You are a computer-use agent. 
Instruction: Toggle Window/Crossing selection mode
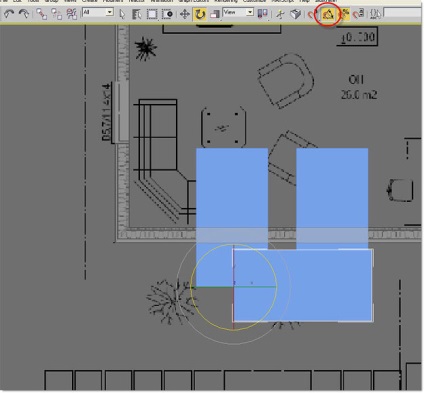[167, 14]
